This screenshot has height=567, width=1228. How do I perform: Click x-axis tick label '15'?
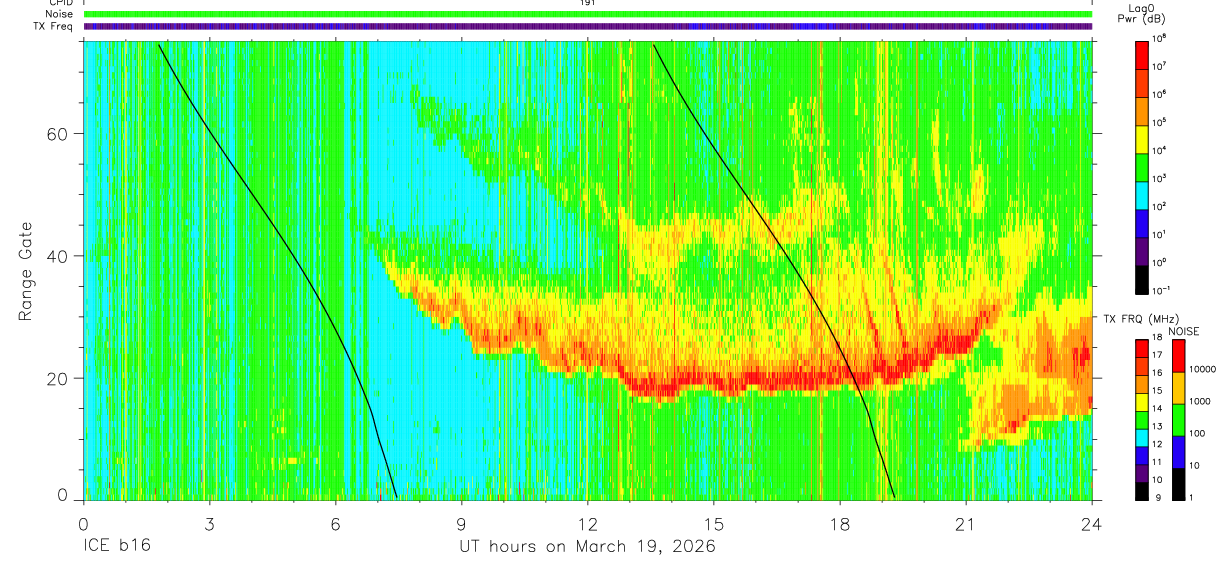[714, 524]
